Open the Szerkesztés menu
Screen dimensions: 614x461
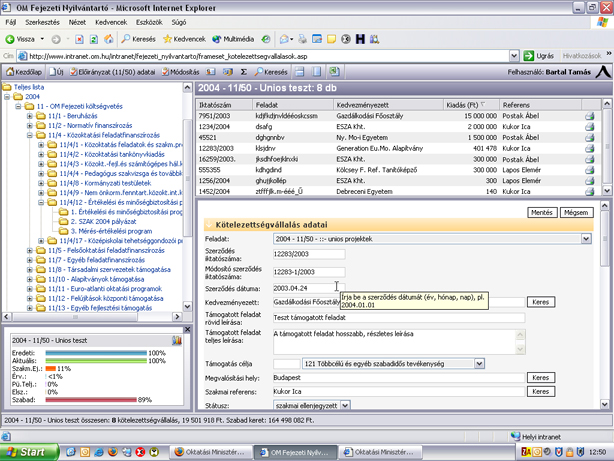click(42, 22)
